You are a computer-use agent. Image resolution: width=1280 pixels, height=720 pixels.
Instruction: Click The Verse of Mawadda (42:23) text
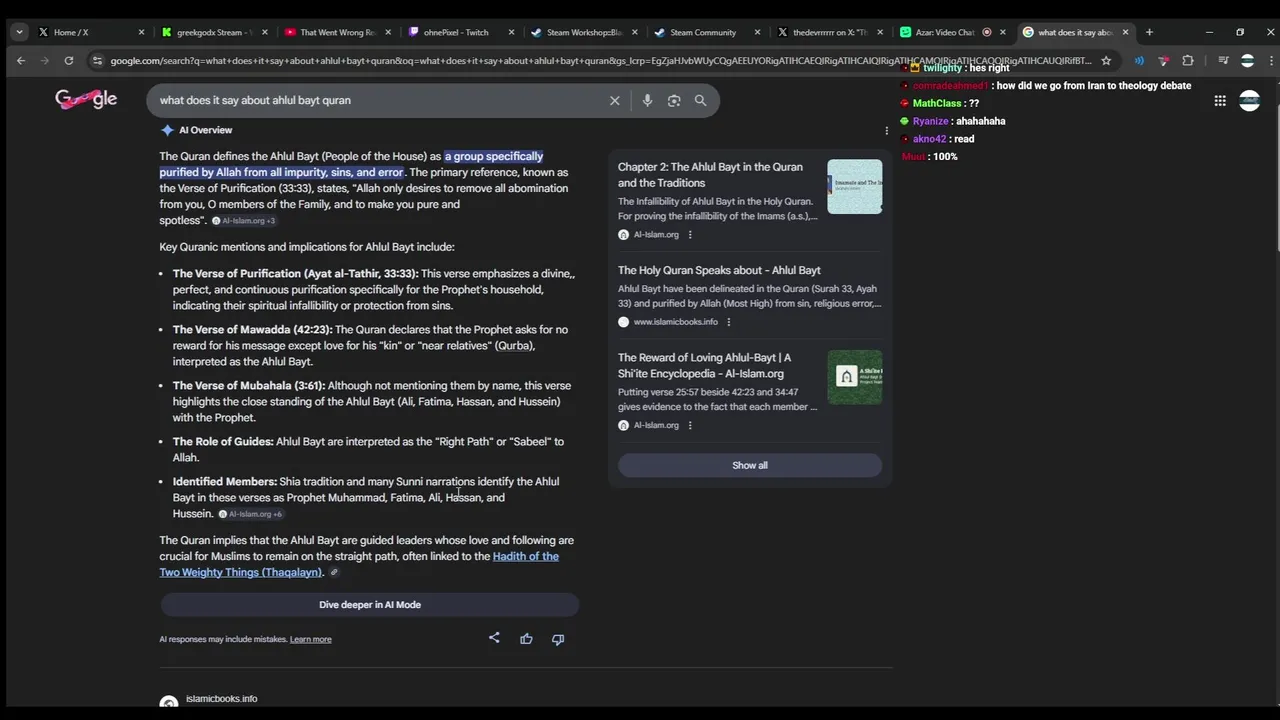tap(252, 329)
